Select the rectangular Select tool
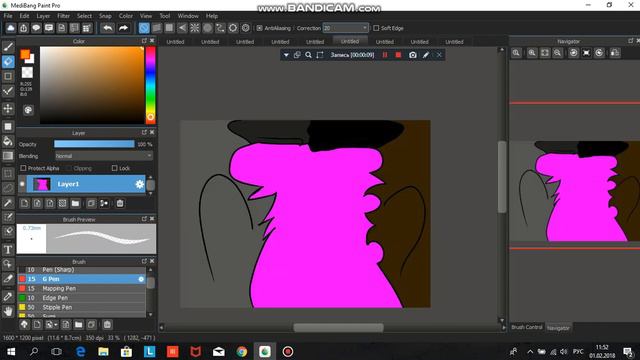 click(x=8, y=174)
